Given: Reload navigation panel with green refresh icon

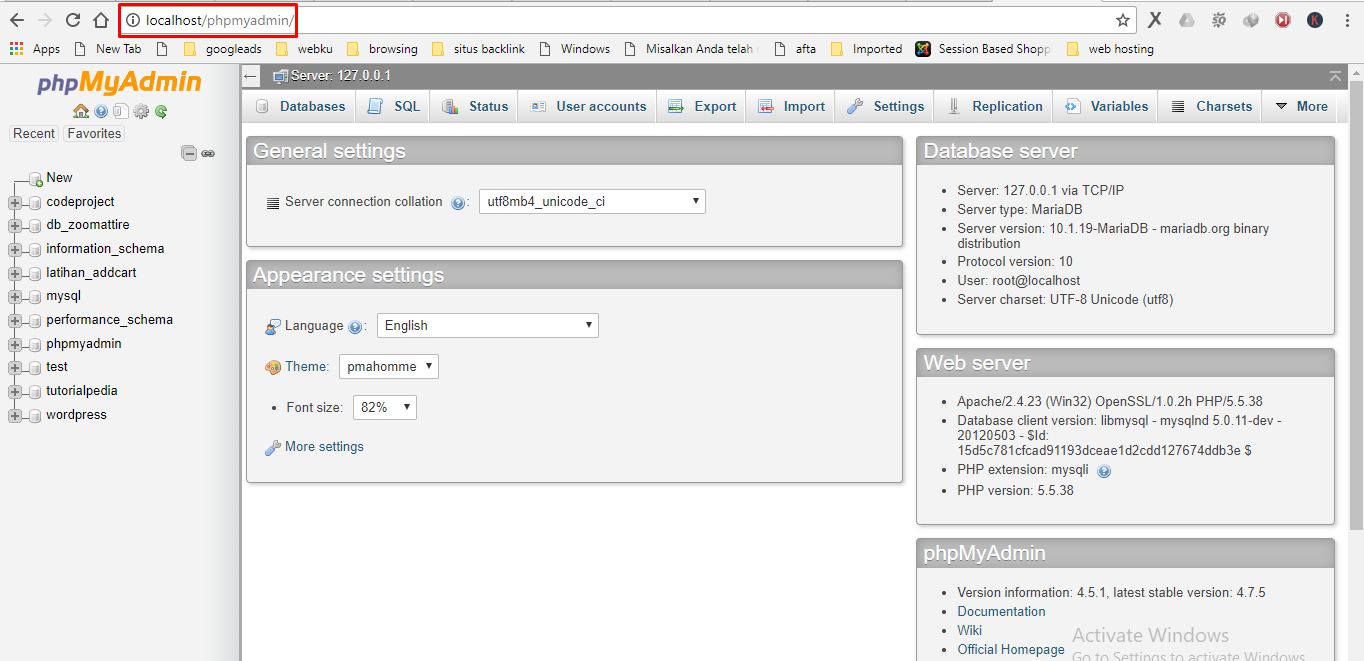Looking at the screenshot, I should click(x=161, y=111).
